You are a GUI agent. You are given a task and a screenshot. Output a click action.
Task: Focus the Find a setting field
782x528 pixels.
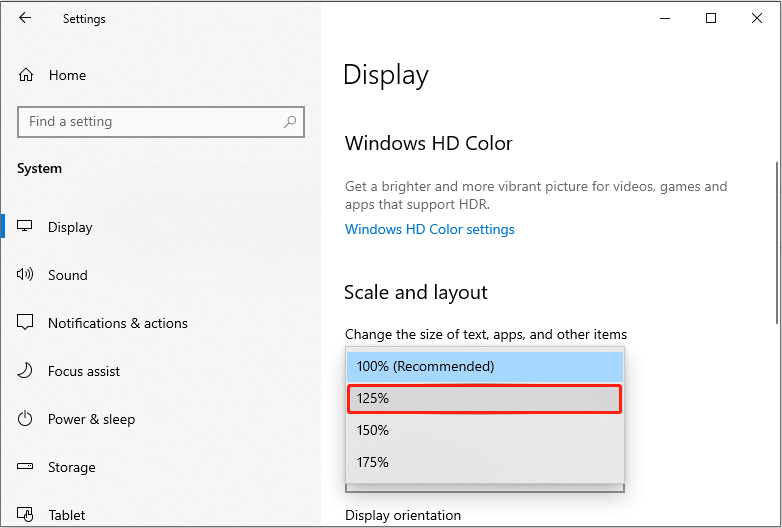tap(161, 122)
